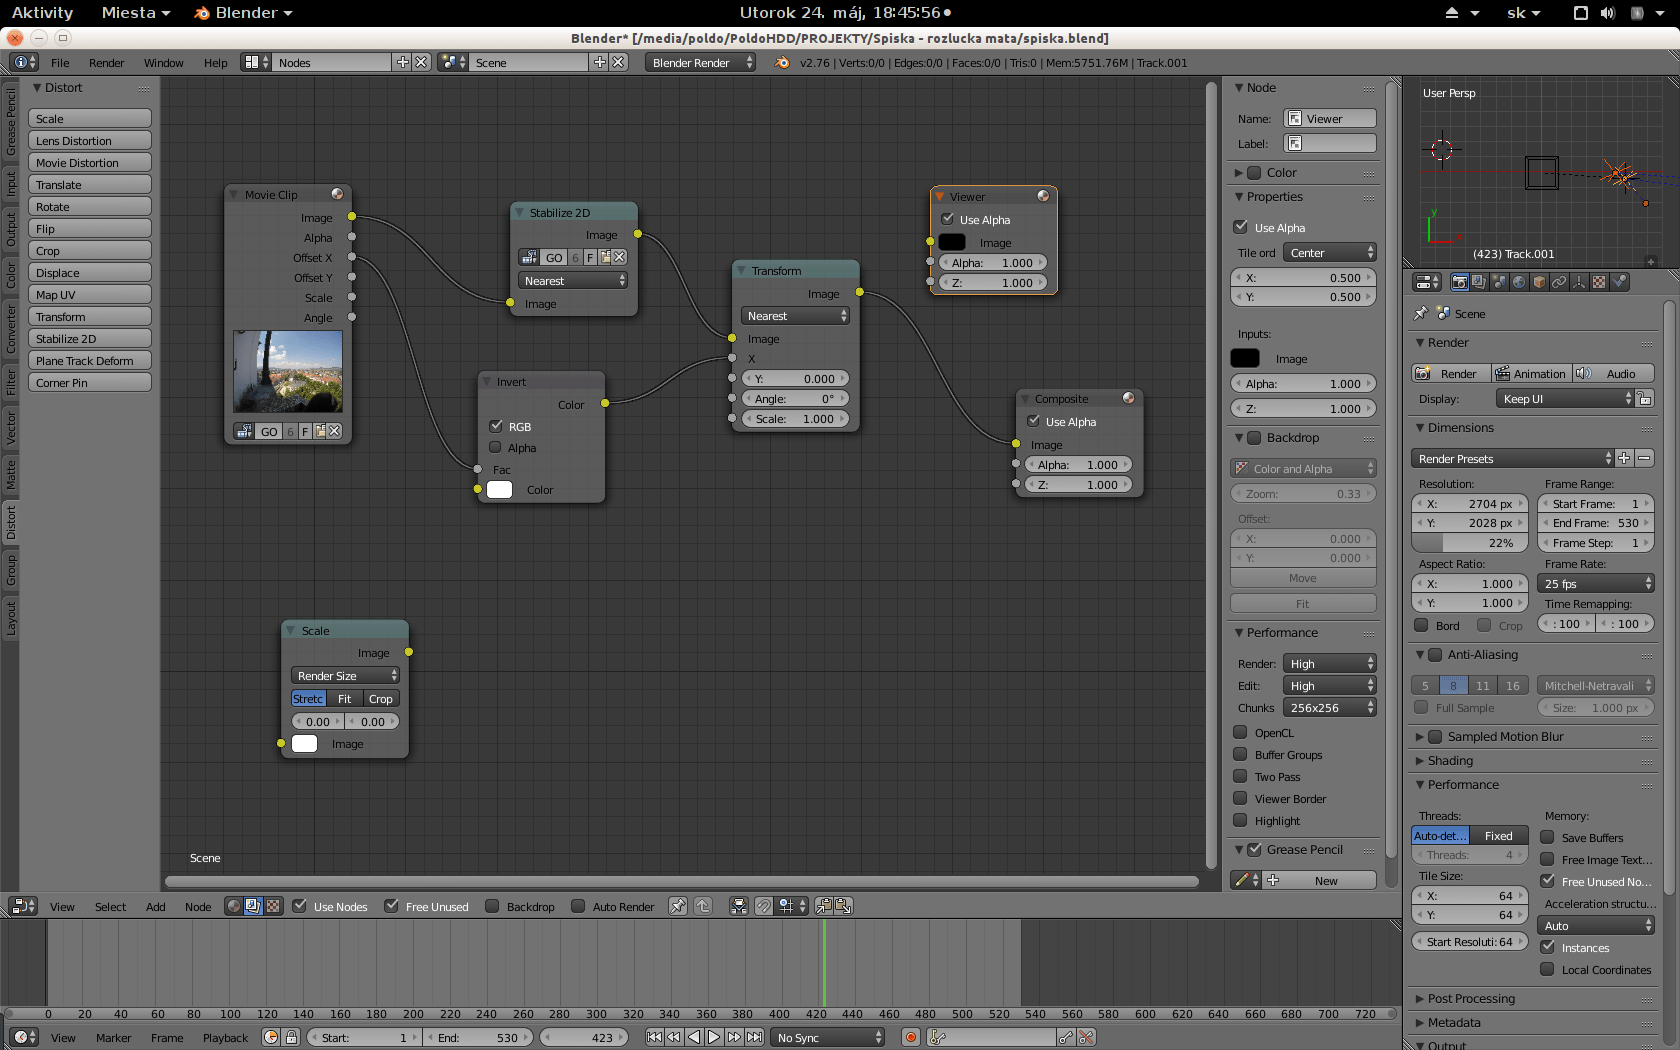The height and width of the screenshot is (1050, 1680).
Task: Open the Node menu in the editor header
Action: pos(197,906)
